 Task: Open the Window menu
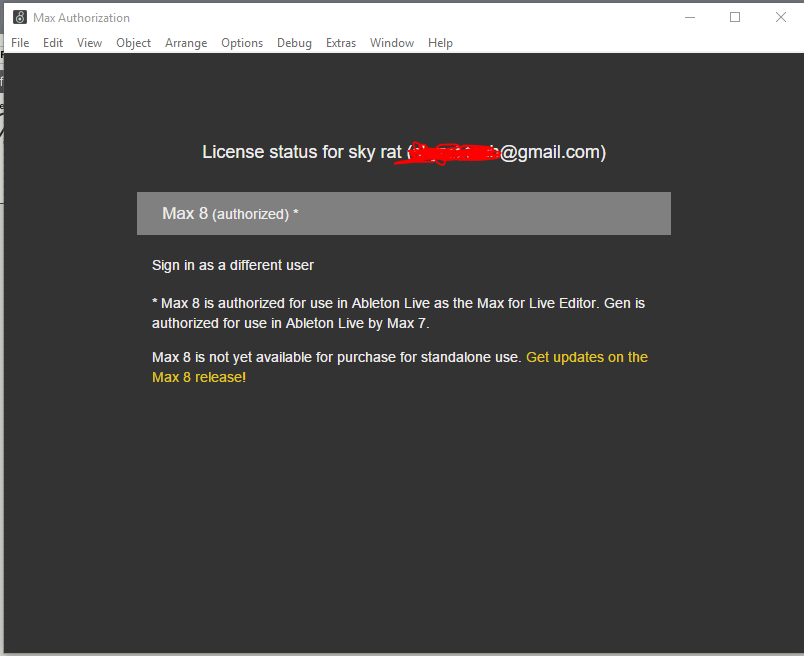392,43
